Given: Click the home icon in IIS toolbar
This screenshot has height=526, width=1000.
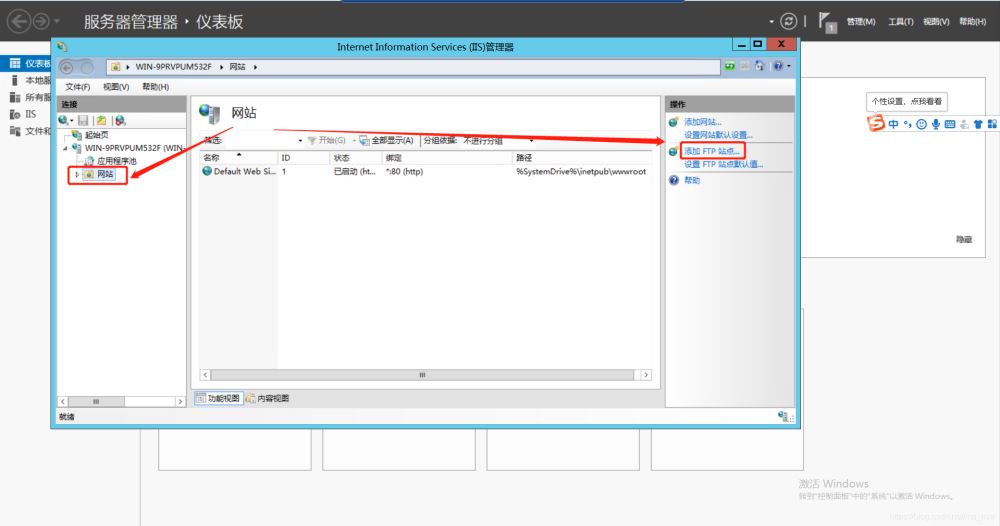Looking at the screenshot, I should (x=759, y=66).
